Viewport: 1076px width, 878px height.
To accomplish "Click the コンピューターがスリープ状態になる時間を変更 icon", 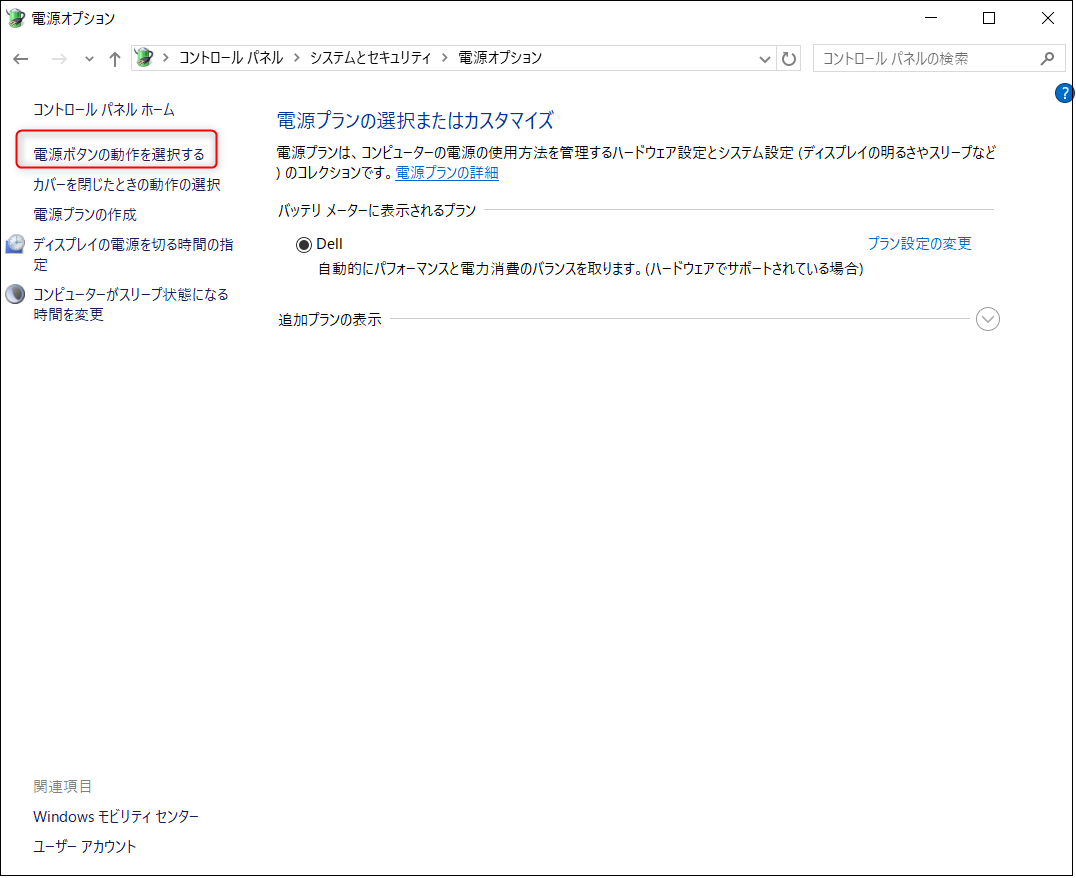I will click(x=15, y=293).
